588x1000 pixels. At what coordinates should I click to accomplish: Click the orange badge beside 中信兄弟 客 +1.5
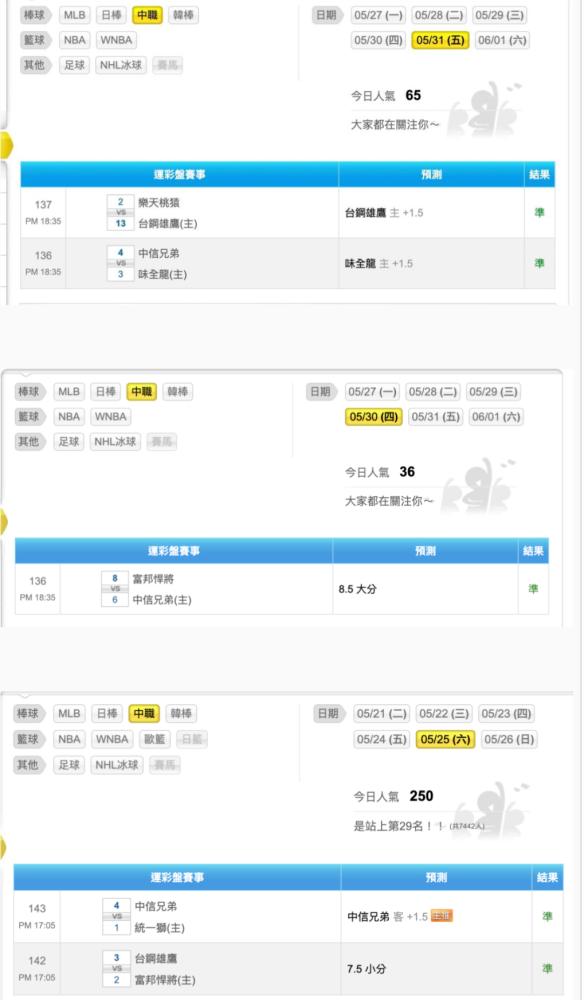[441, 916]
